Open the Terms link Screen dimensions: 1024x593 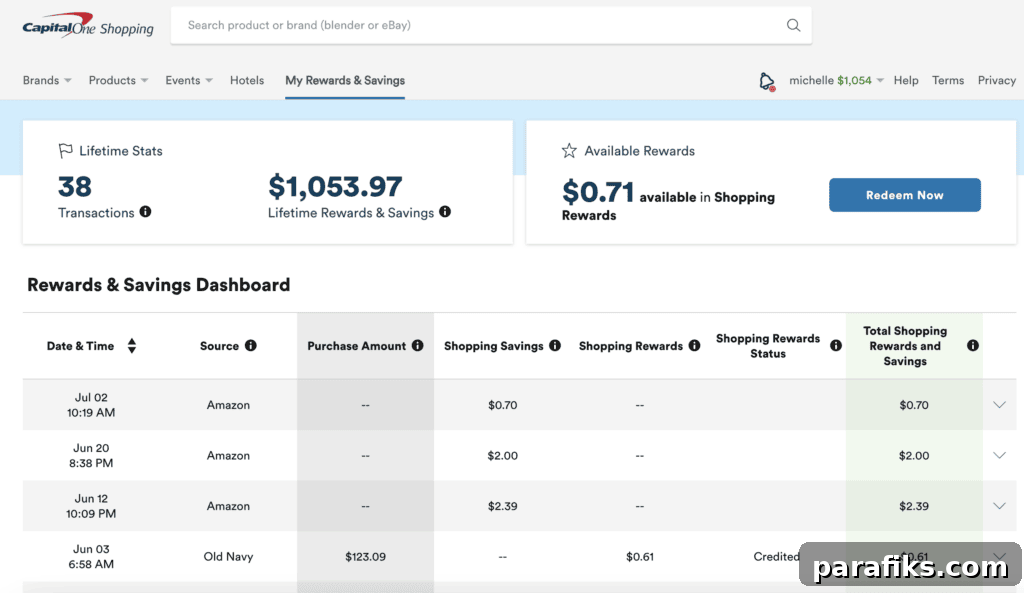click(x=948, y=80)
